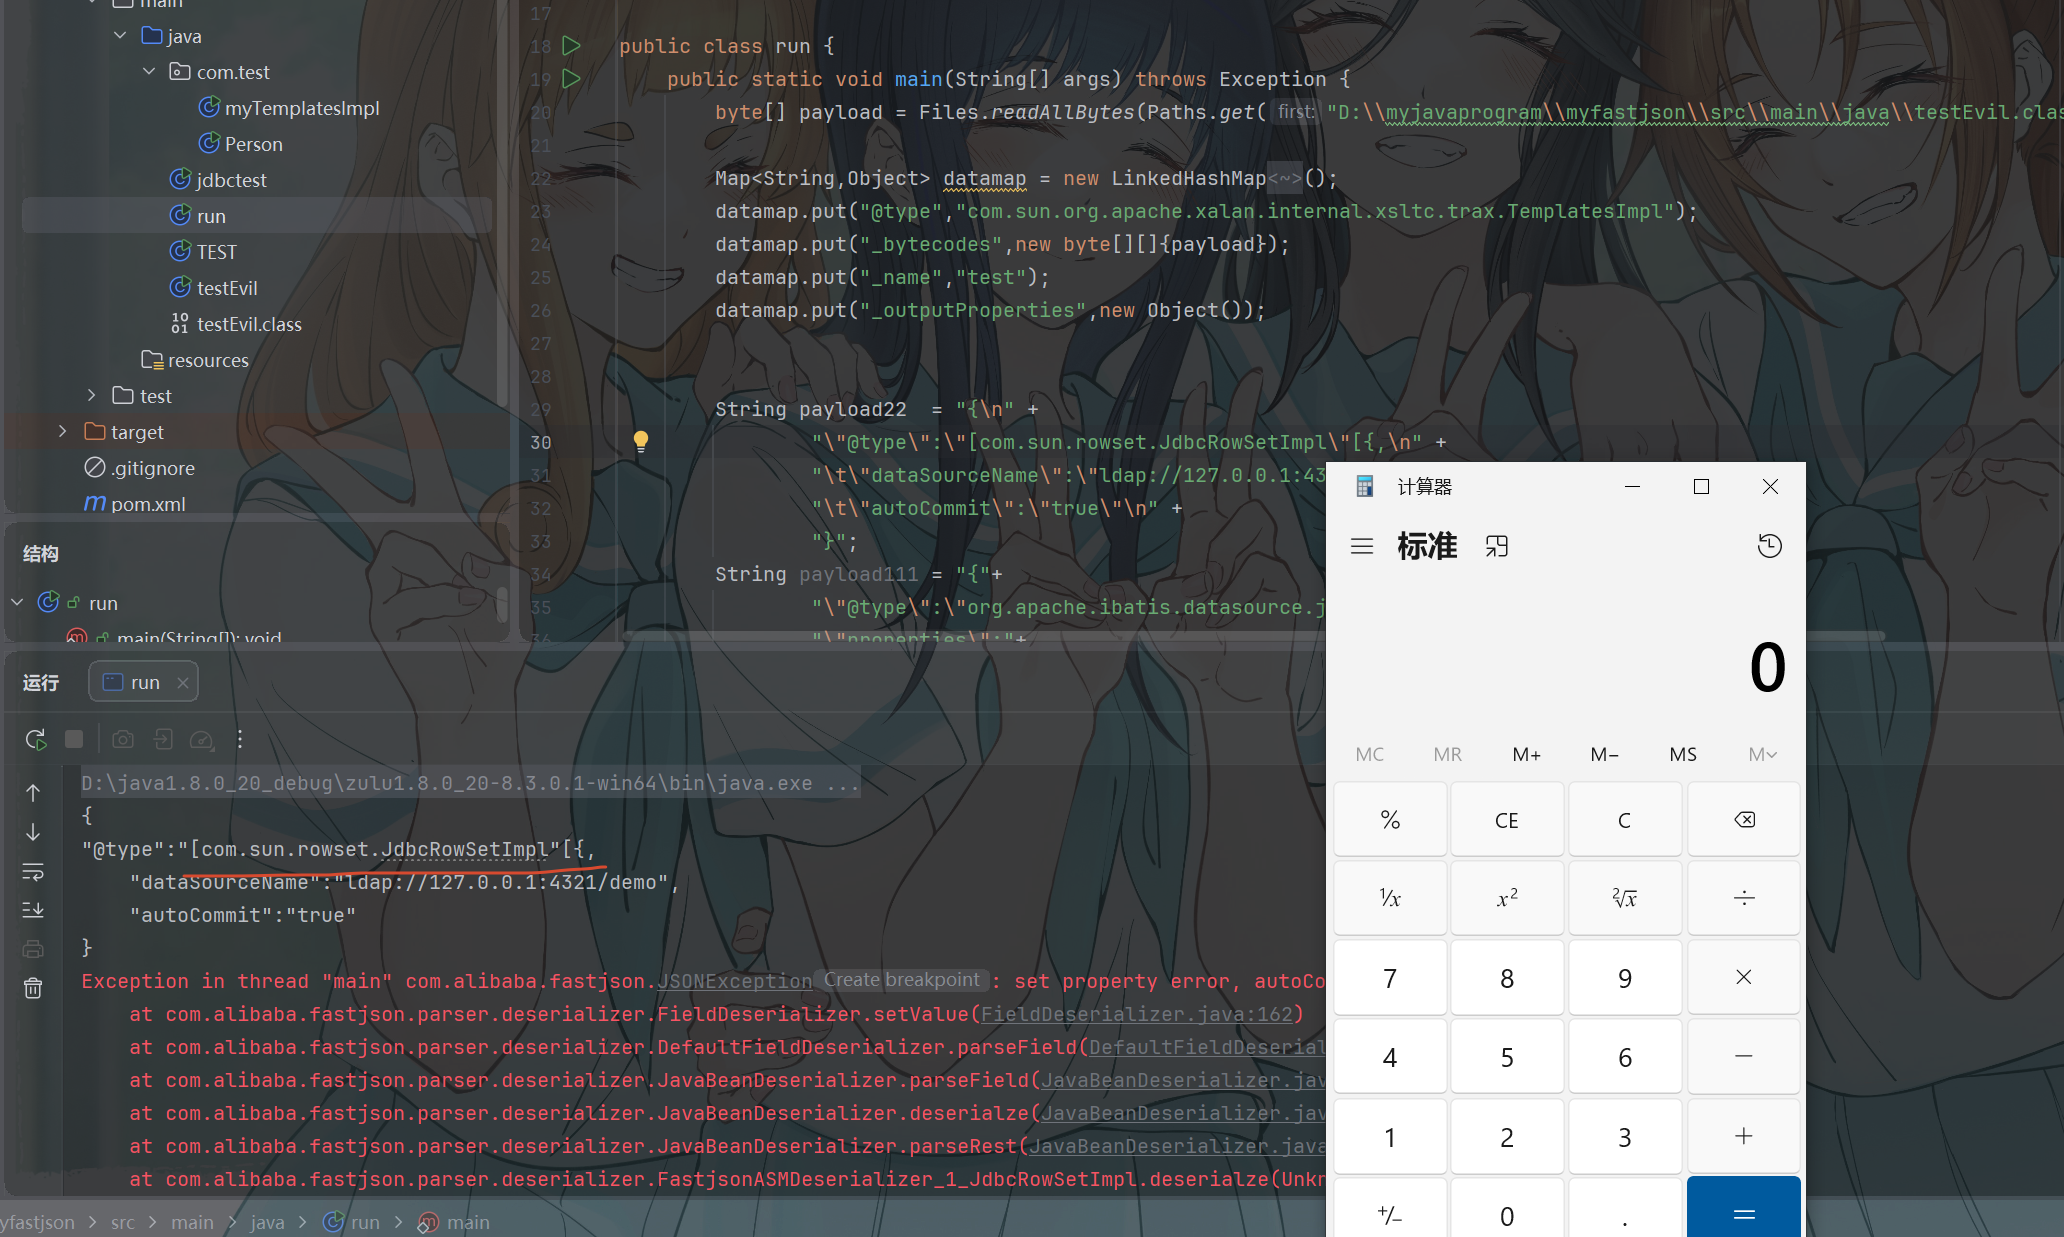
Task: Open the memory list M dropdown in calculator
Action: [x=1762, y=754]
